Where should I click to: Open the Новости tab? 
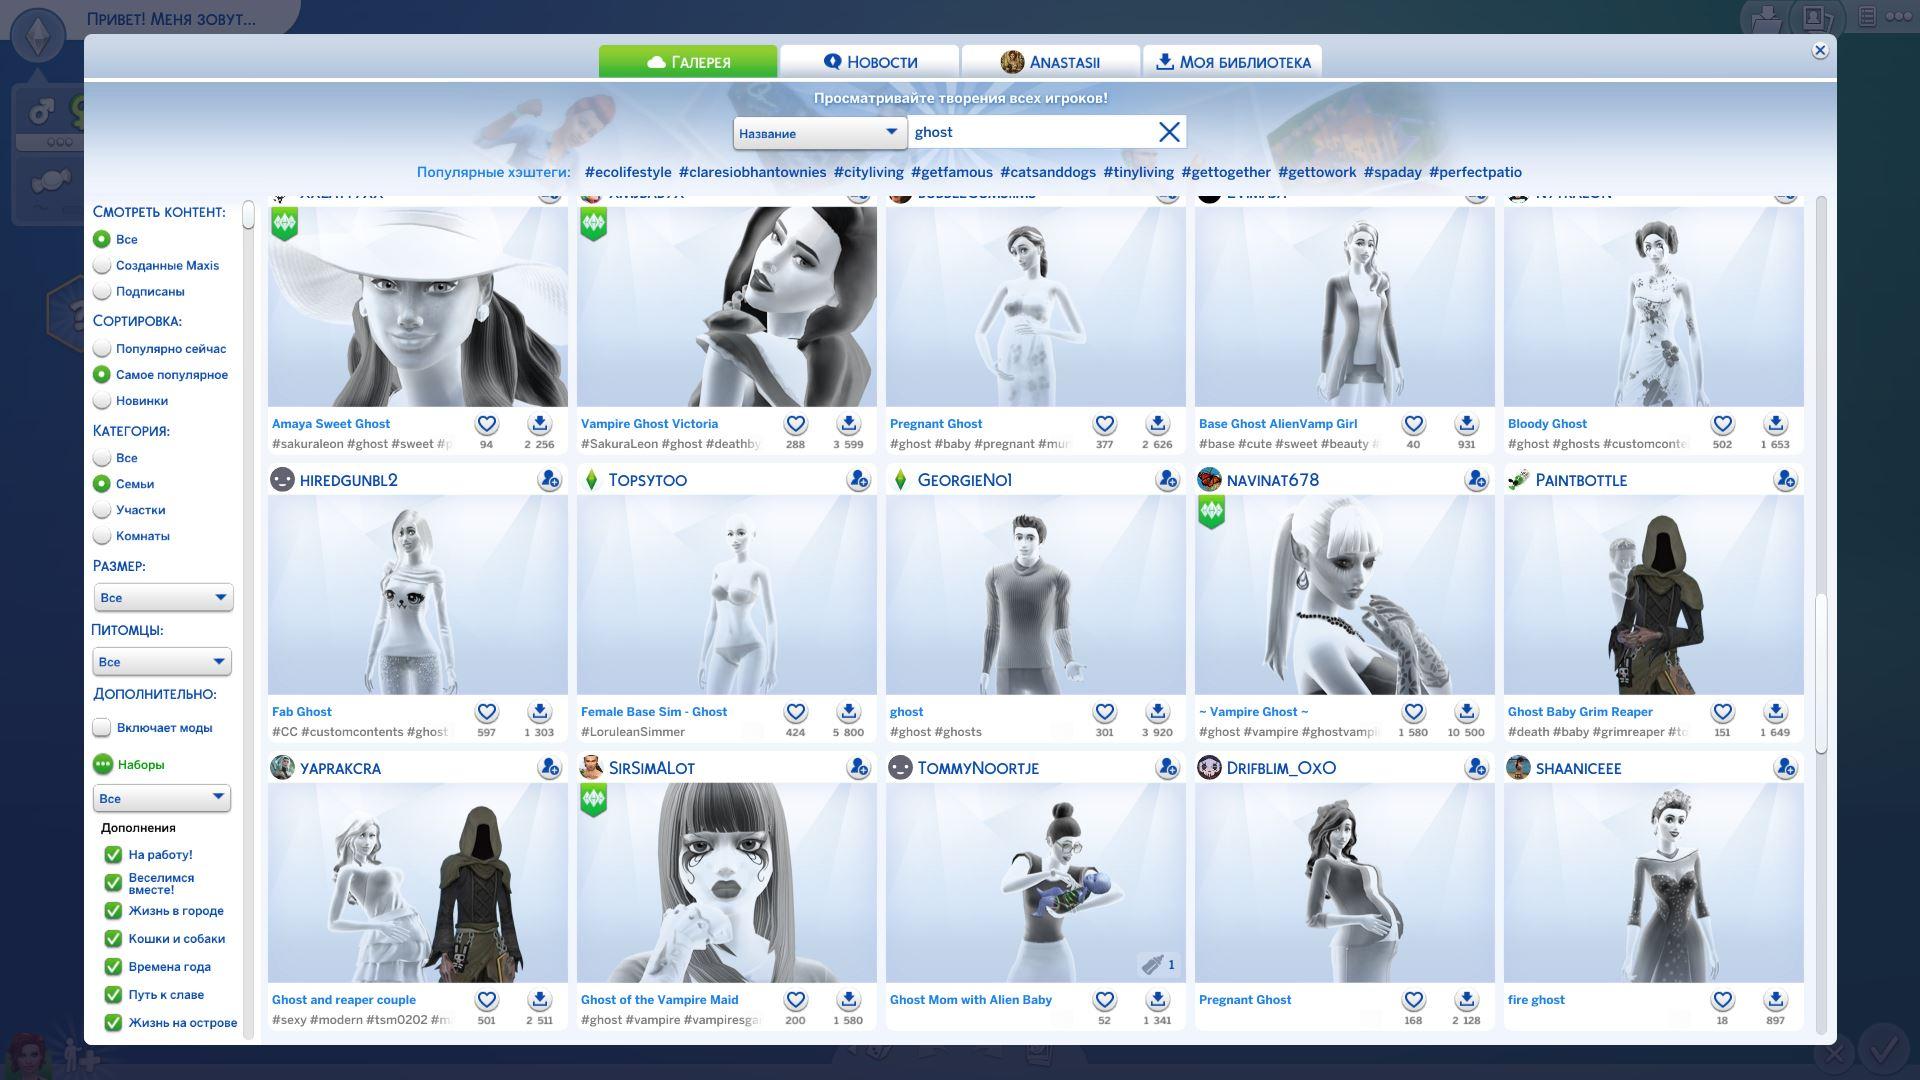(869, 62)
